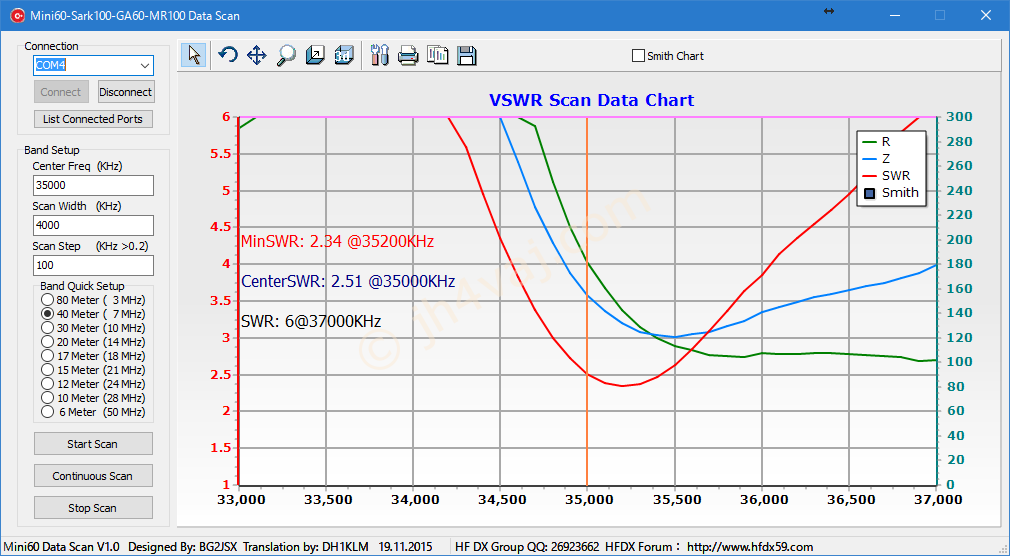Select 12 Meter (24 MHz) band

pyautogui.click(x=47, y=384)
